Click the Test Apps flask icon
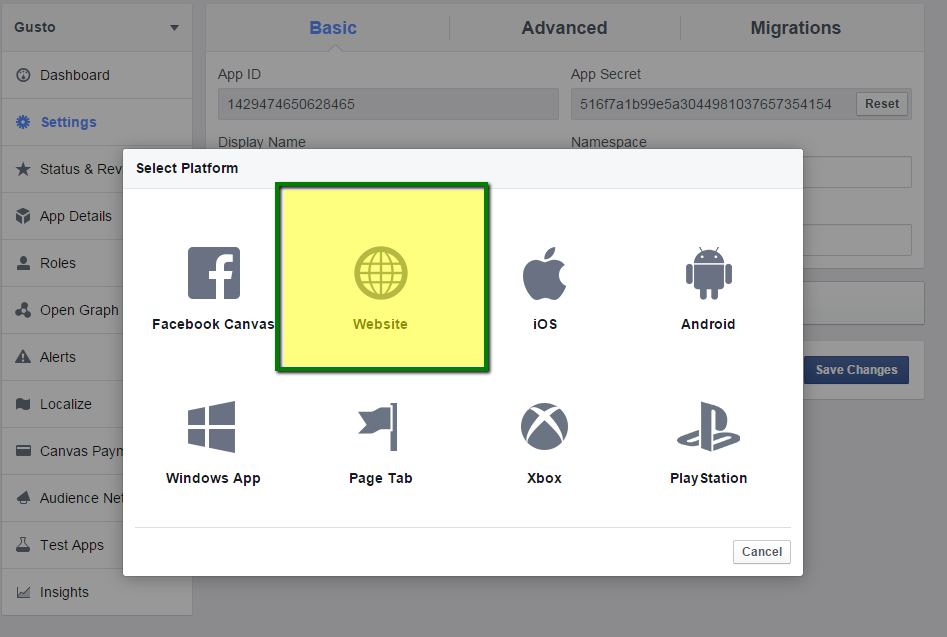 [23, 545]
